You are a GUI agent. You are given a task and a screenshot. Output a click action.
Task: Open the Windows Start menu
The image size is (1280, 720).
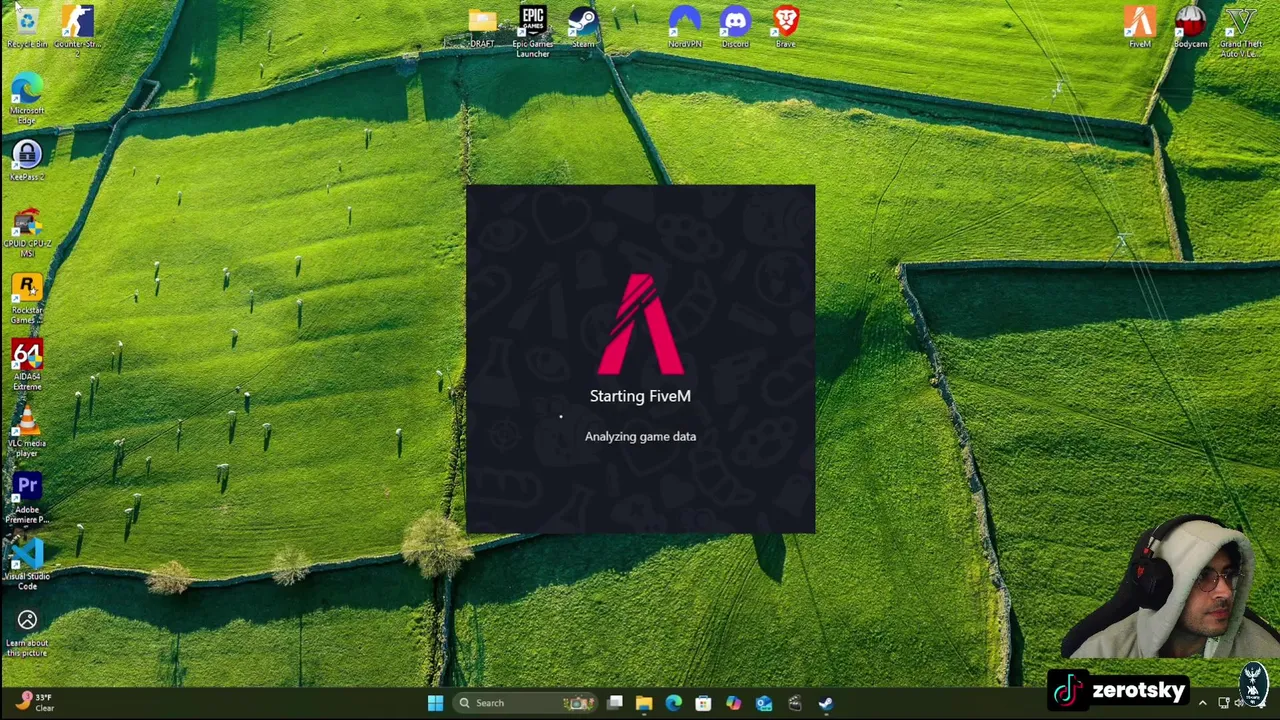tap(435, 703)
